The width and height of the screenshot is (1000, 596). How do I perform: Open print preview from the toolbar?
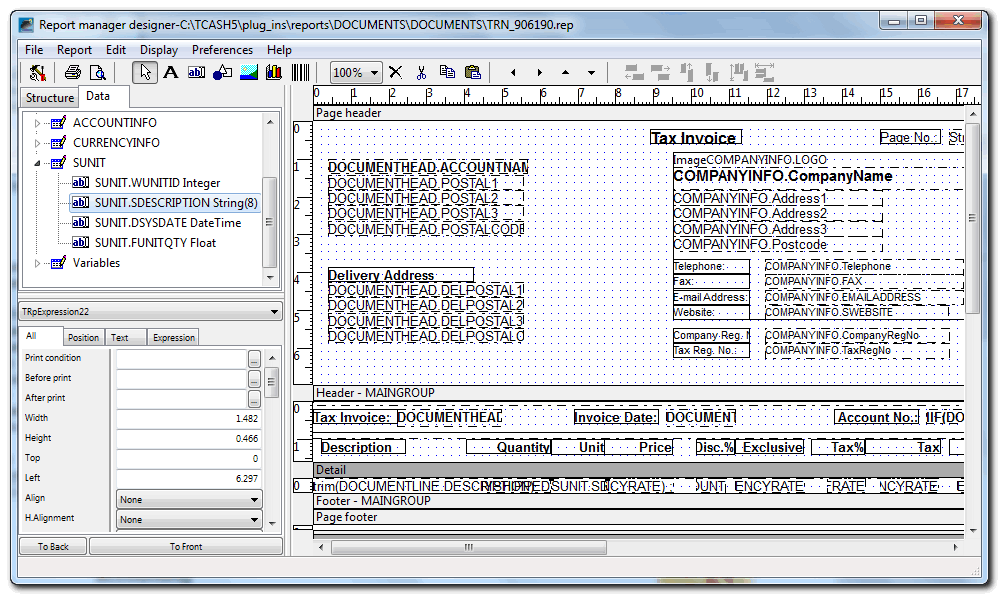(98, 72)
